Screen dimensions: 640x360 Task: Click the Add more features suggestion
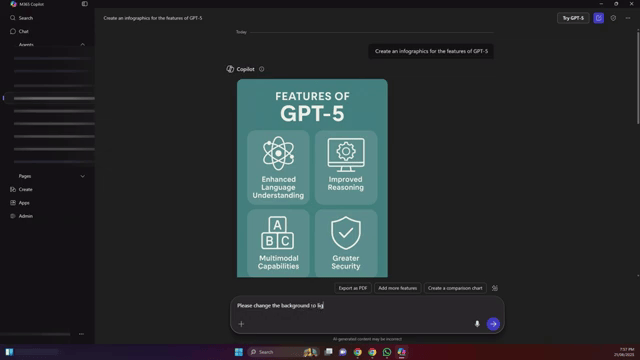(397, 288)
